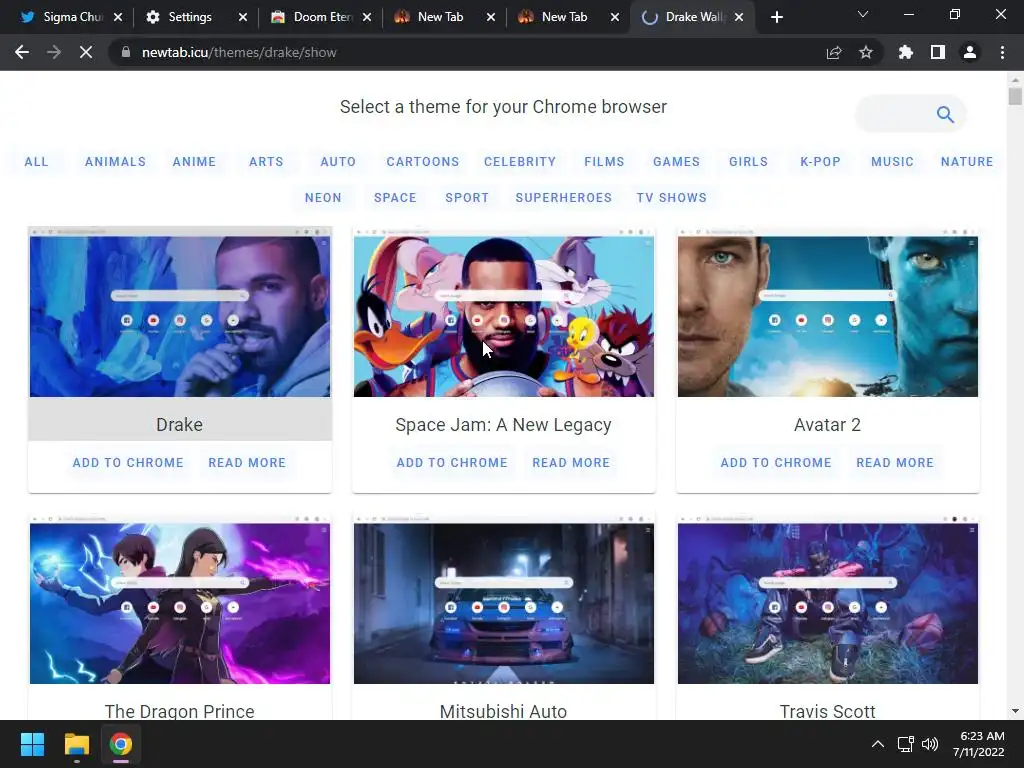Image resolution: width=1024 pixels, height=768 pixels.
Task: Show CELEBRITY themes
Action: coord(520,161)
